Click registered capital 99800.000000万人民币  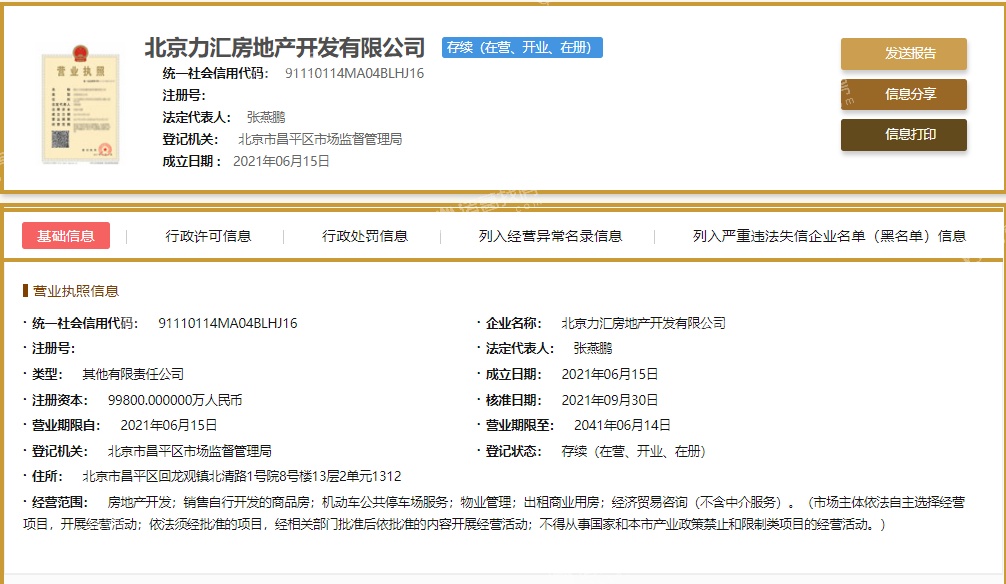click(x=175, y=400)
